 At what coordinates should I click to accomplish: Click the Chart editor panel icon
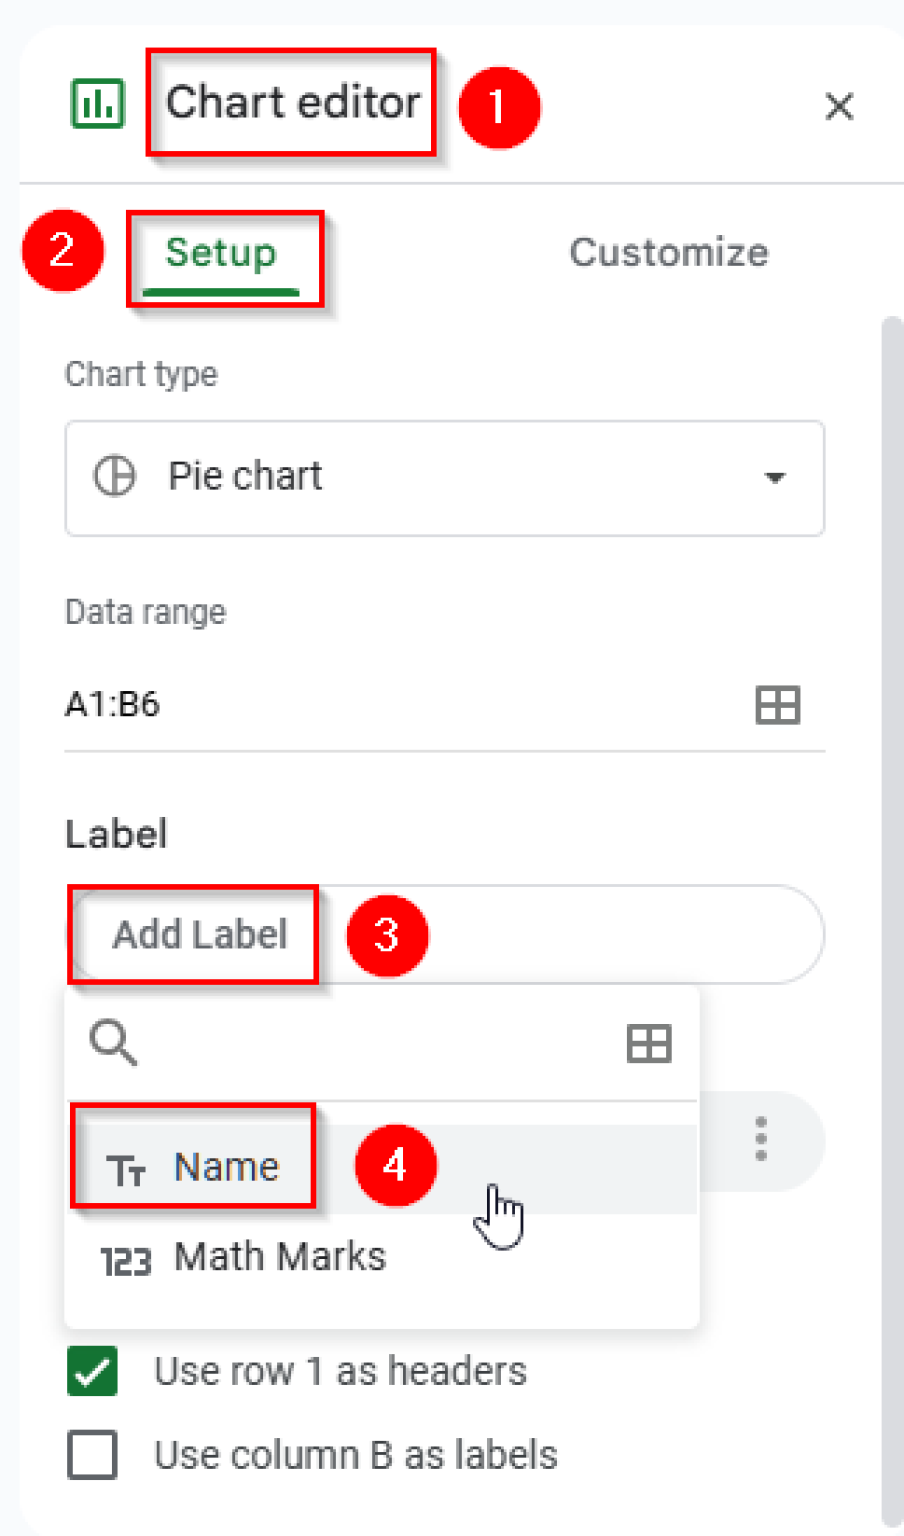click(97, 101)
